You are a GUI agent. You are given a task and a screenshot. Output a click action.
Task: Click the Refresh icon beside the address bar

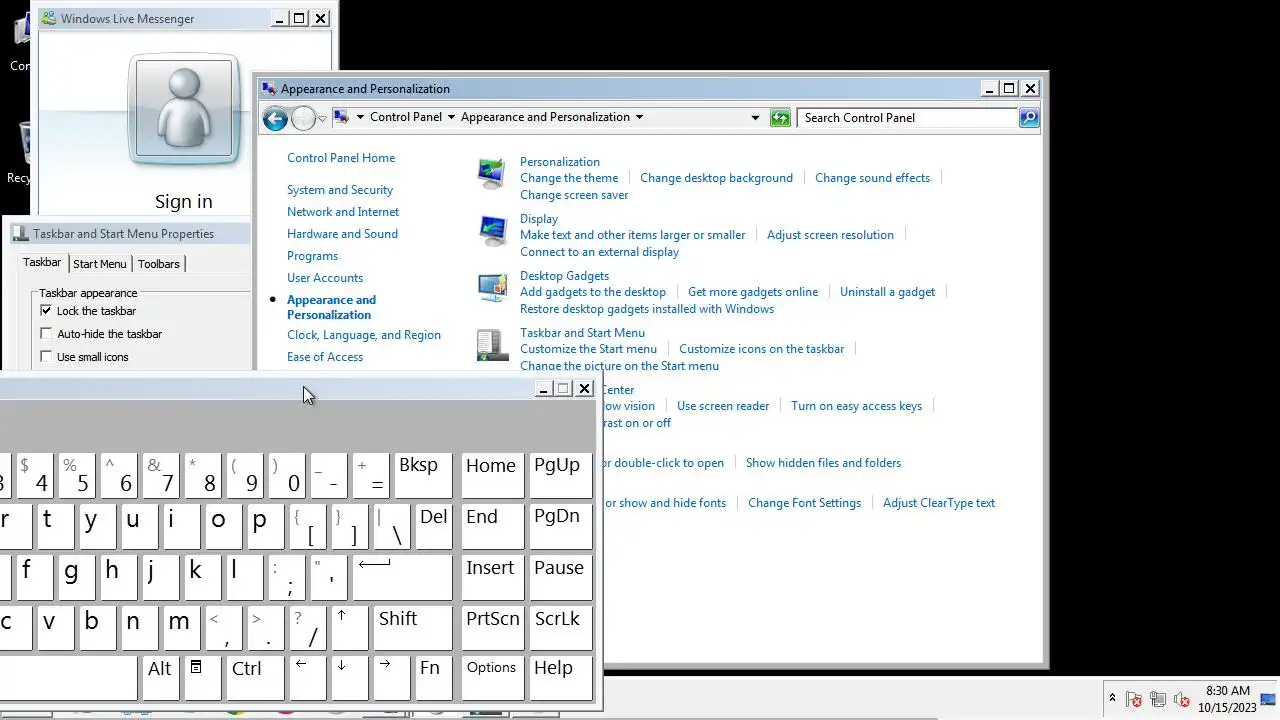coord(781,117)
